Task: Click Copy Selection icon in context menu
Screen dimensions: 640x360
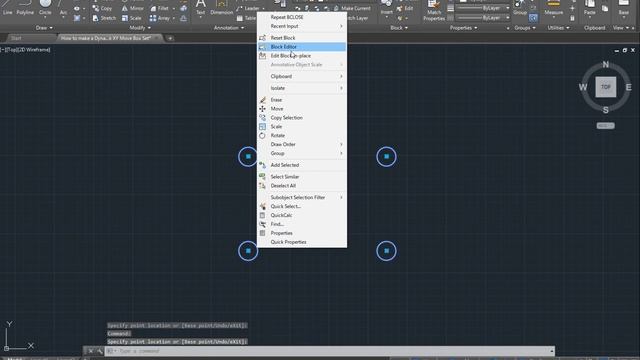Action: 262,118
